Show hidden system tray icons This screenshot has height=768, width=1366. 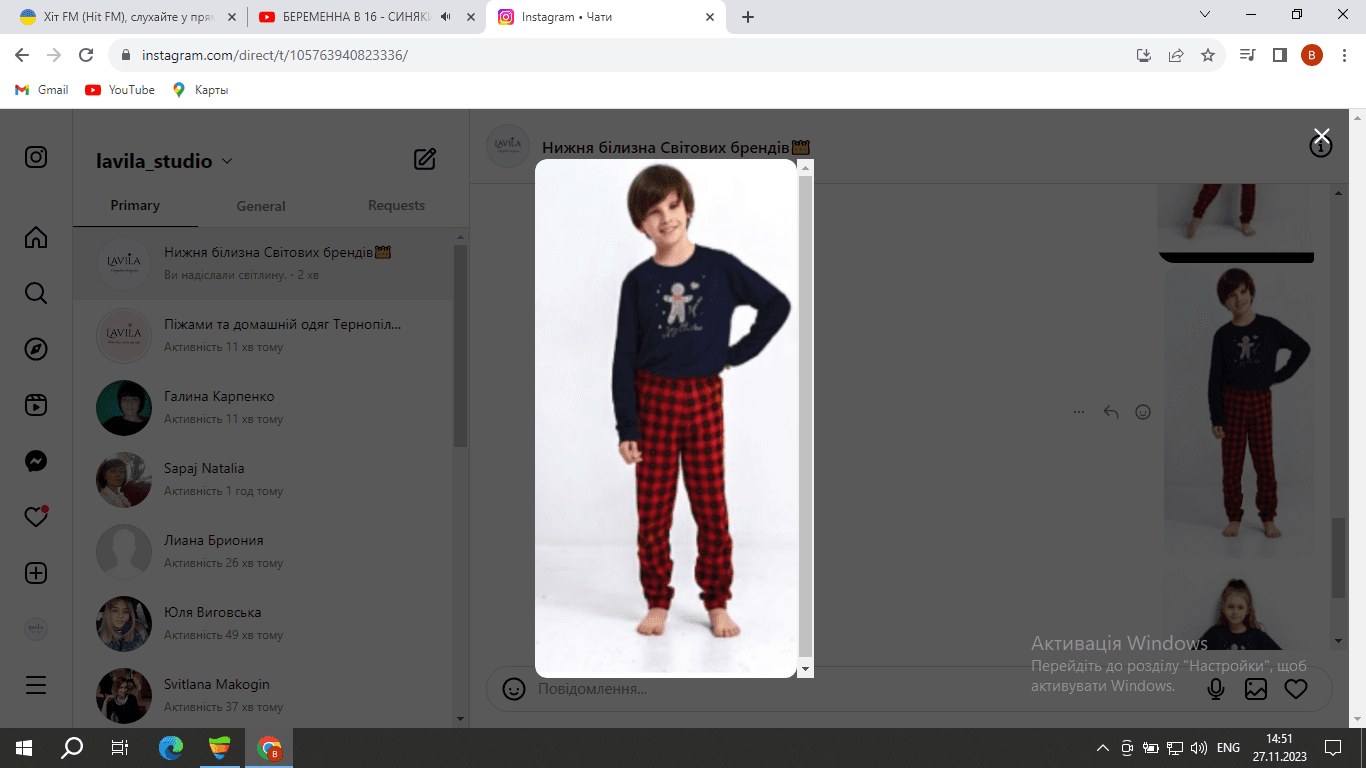[1103, 748]
